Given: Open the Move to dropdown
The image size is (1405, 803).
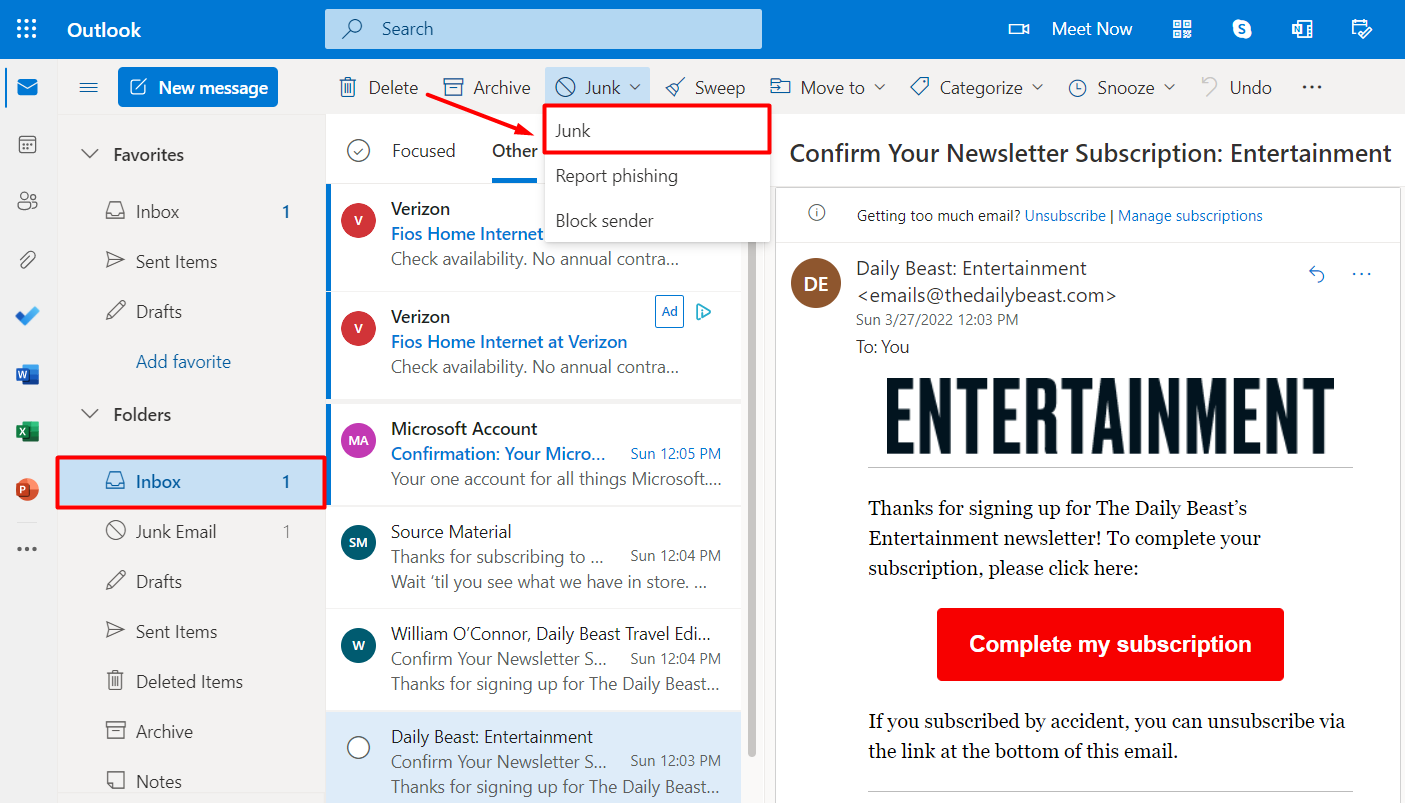Looking at the screenshot, I should pos(827,87).
